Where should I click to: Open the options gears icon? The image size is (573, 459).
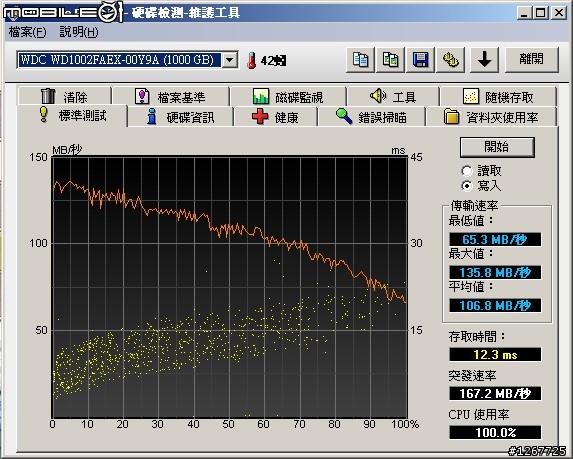coord(450,59)
